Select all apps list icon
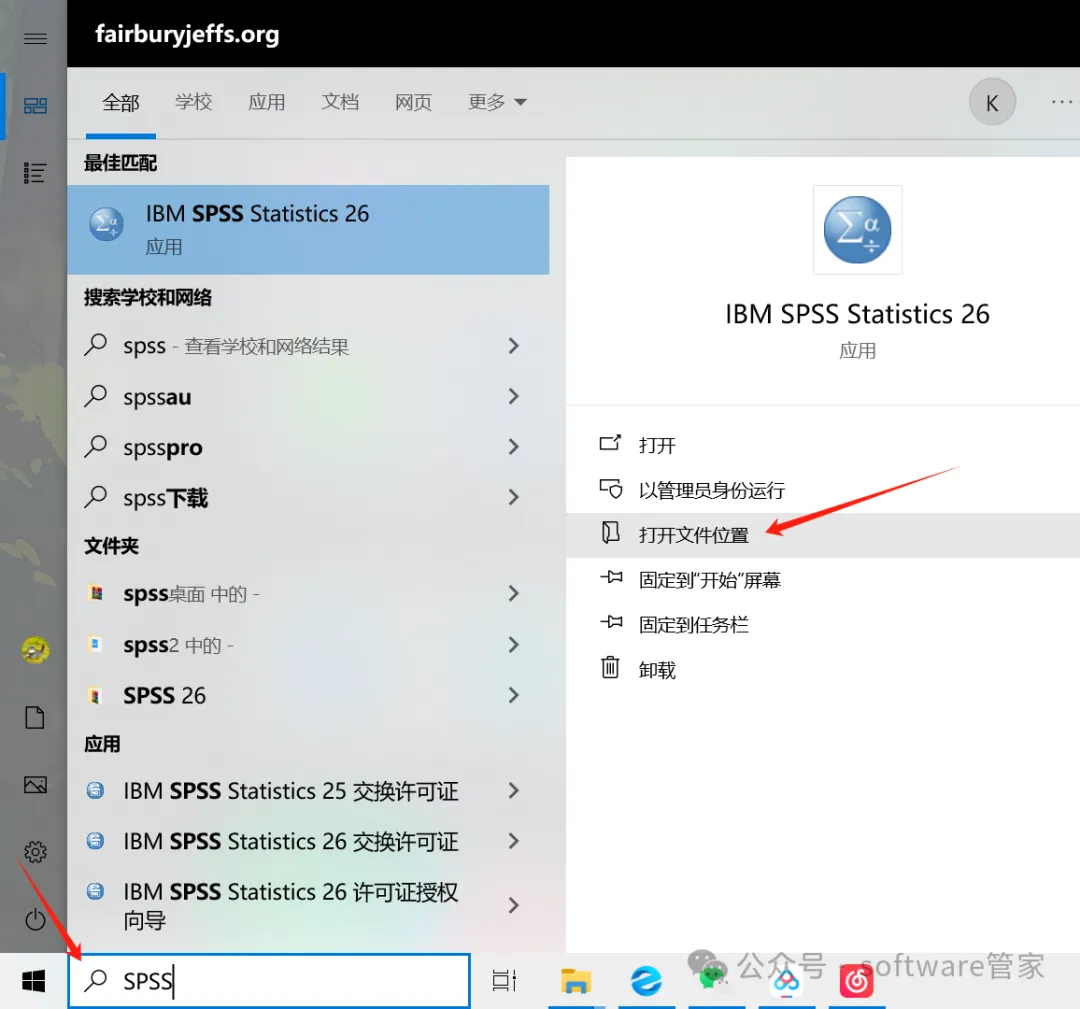Screen dimensions: 1080x1009 coord(34,172)
